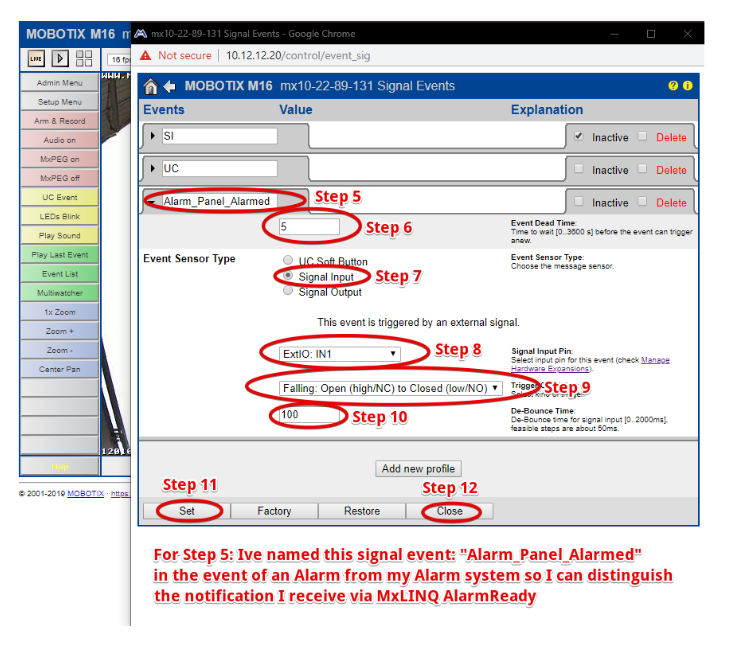Click the Set button
Screen dimensions: 746x647
coord(187,511)
